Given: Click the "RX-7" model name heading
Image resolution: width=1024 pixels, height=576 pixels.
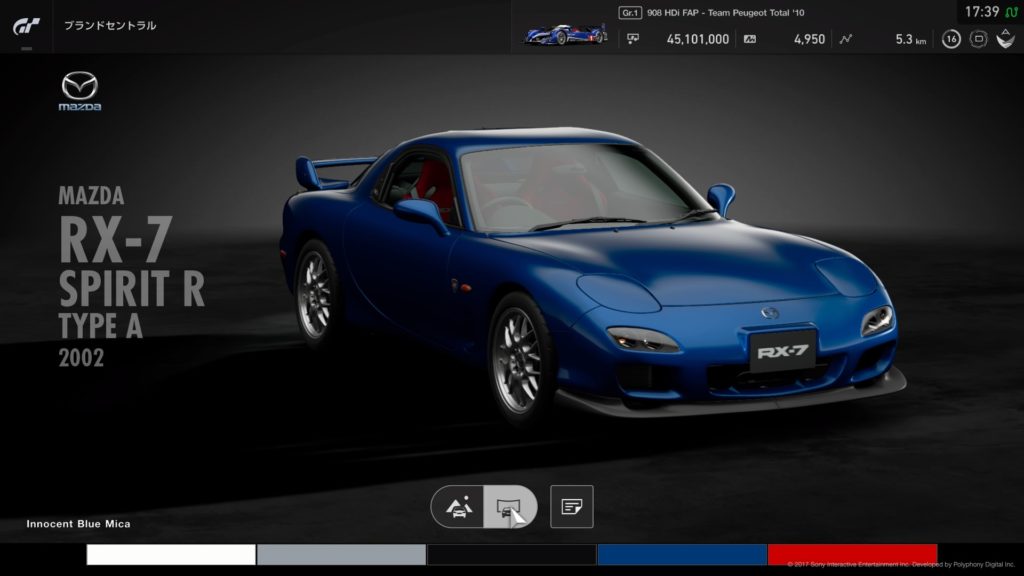Looking at the screenshot, I should (116, 239).
